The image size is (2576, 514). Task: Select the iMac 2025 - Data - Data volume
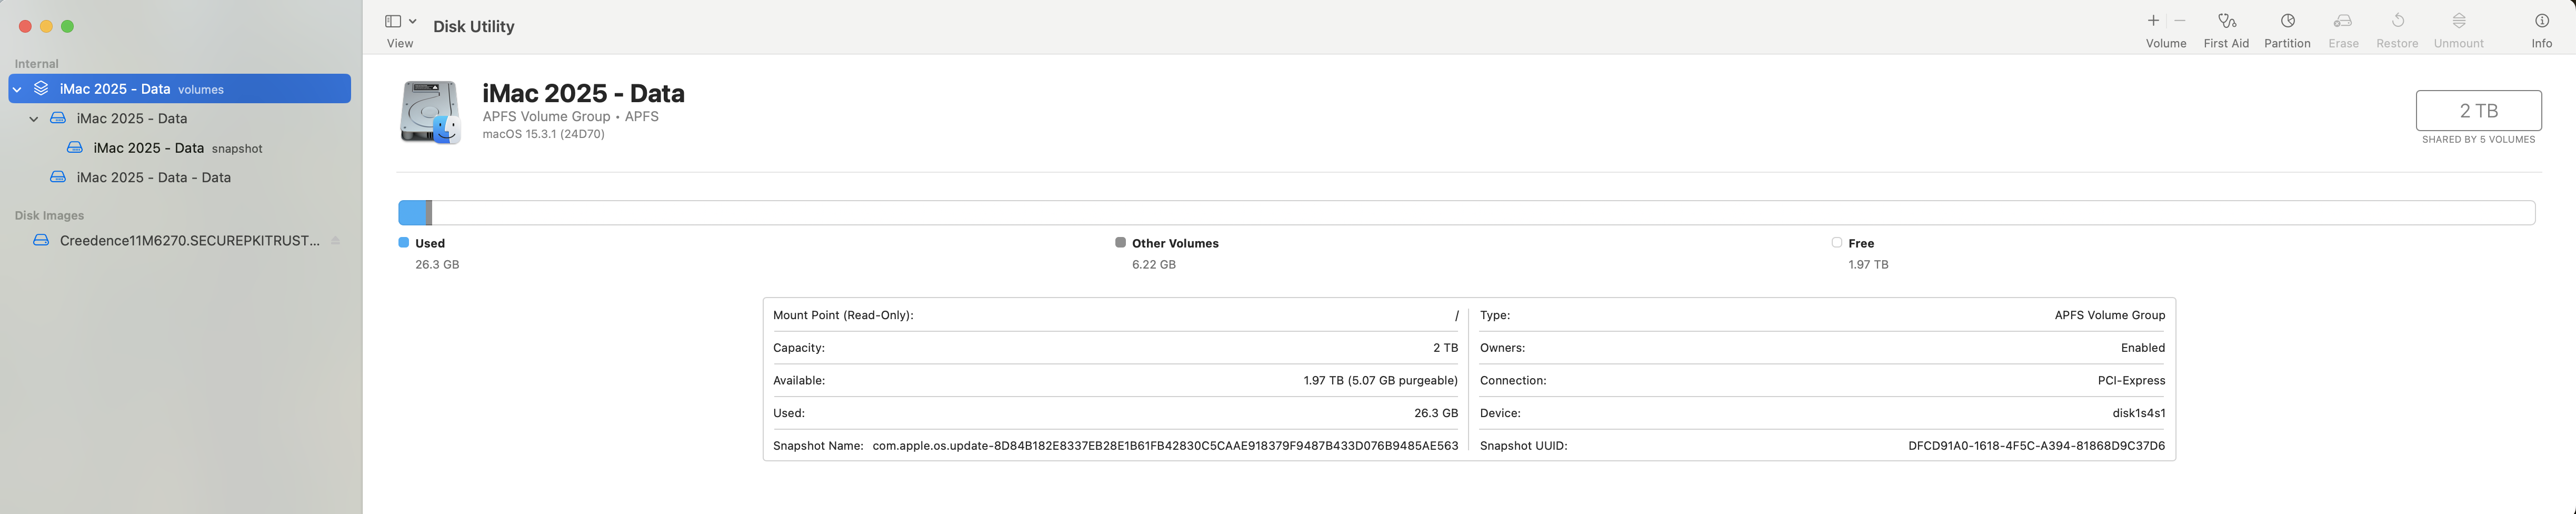[180, 177]
